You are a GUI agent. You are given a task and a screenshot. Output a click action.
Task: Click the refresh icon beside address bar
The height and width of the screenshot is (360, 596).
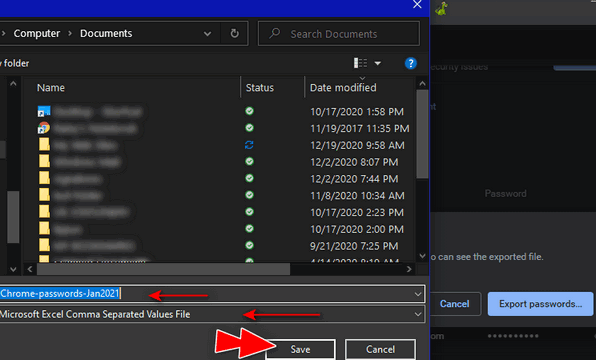tap(235, 33)
